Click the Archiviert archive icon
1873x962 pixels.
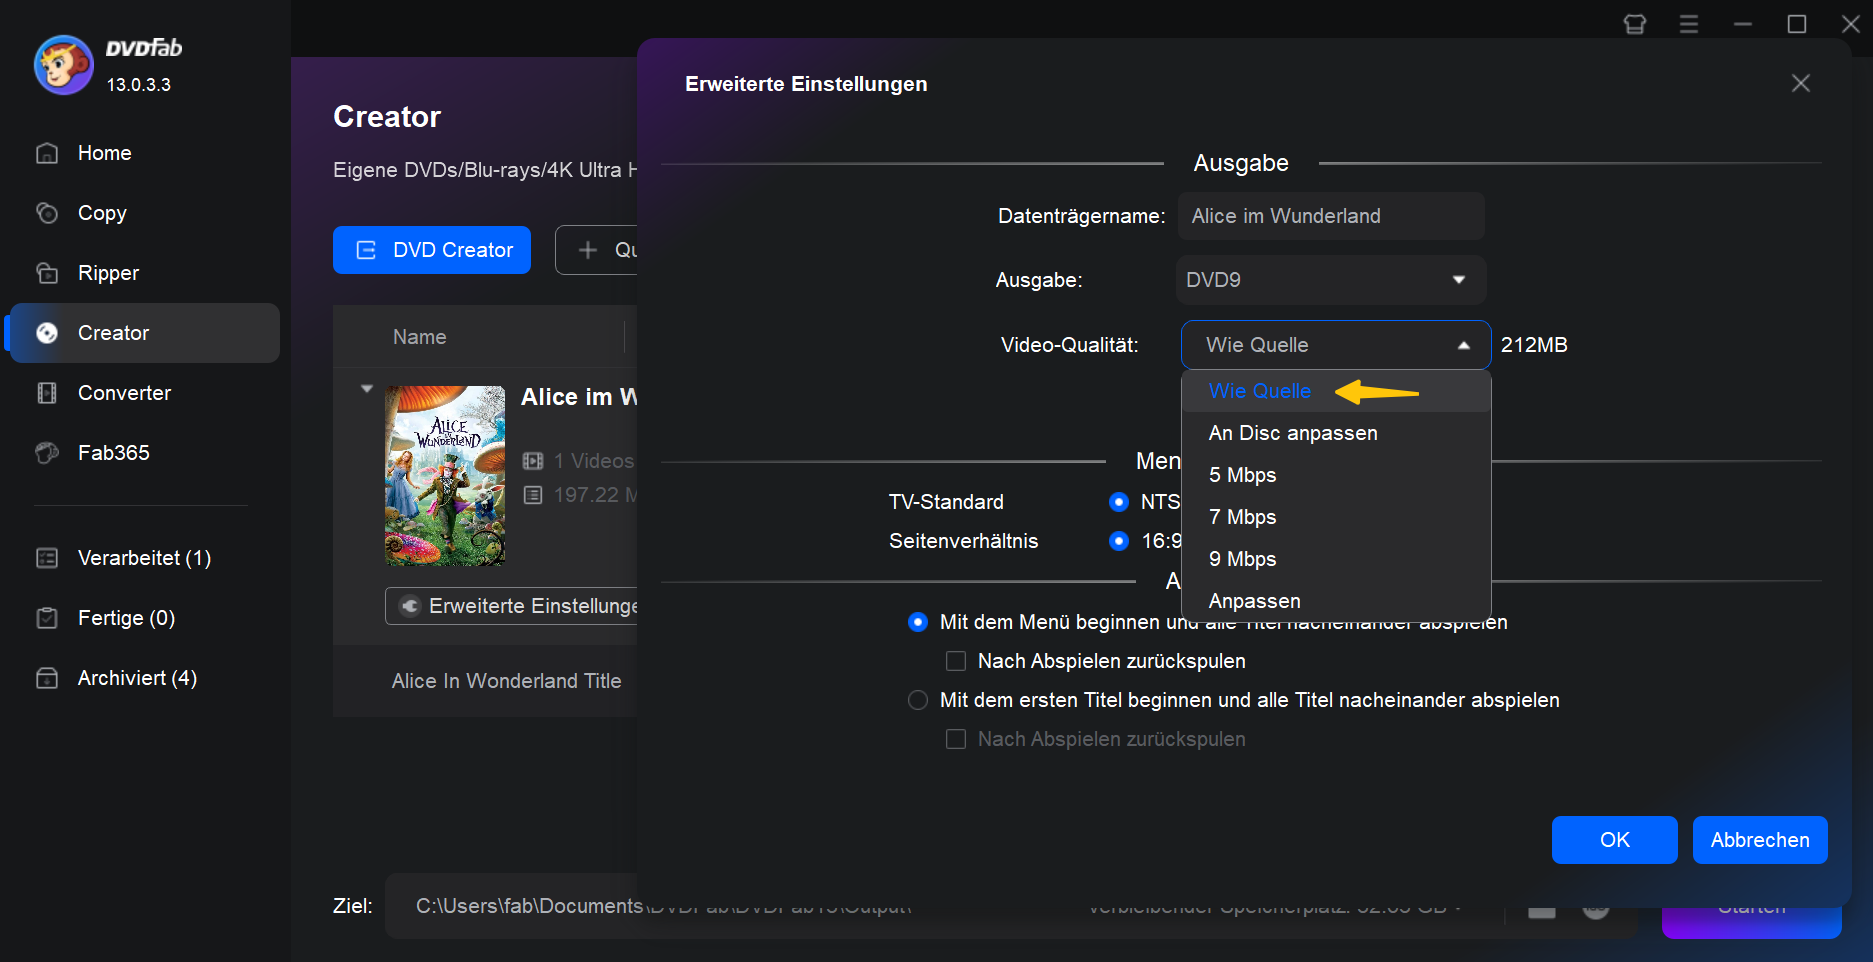coord(47,678)
